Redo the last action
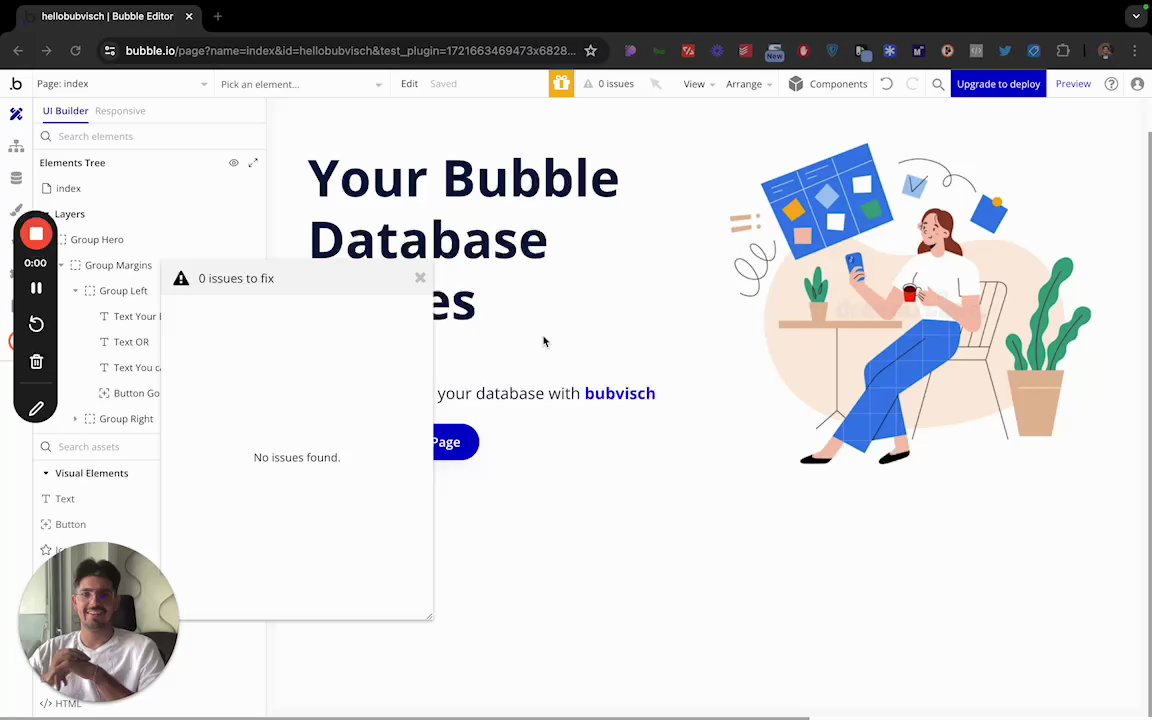The height and width of the screenshot is (720, 1152). [x=912, y=84]
